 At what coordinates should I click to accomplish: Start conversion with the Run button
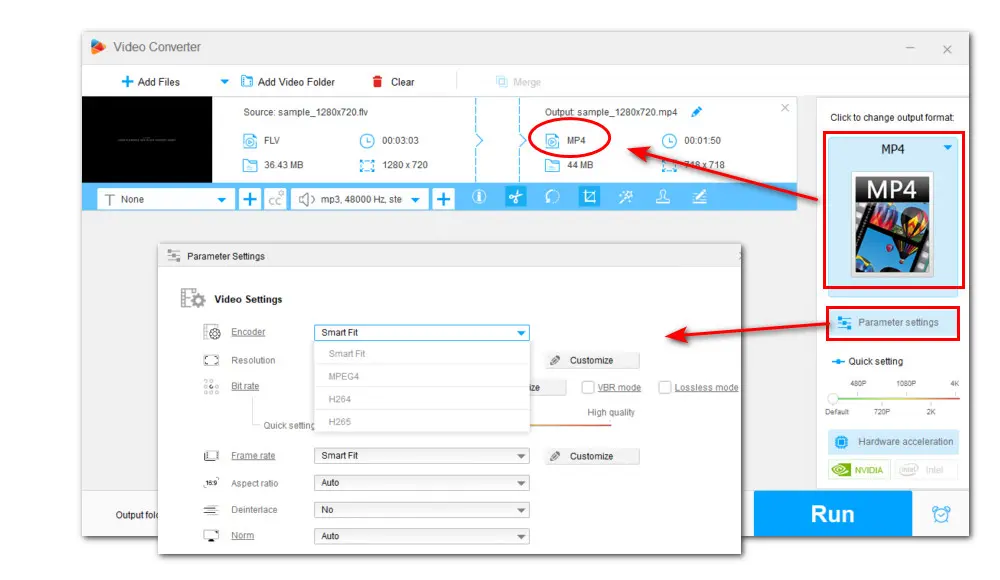coord(832,514)
